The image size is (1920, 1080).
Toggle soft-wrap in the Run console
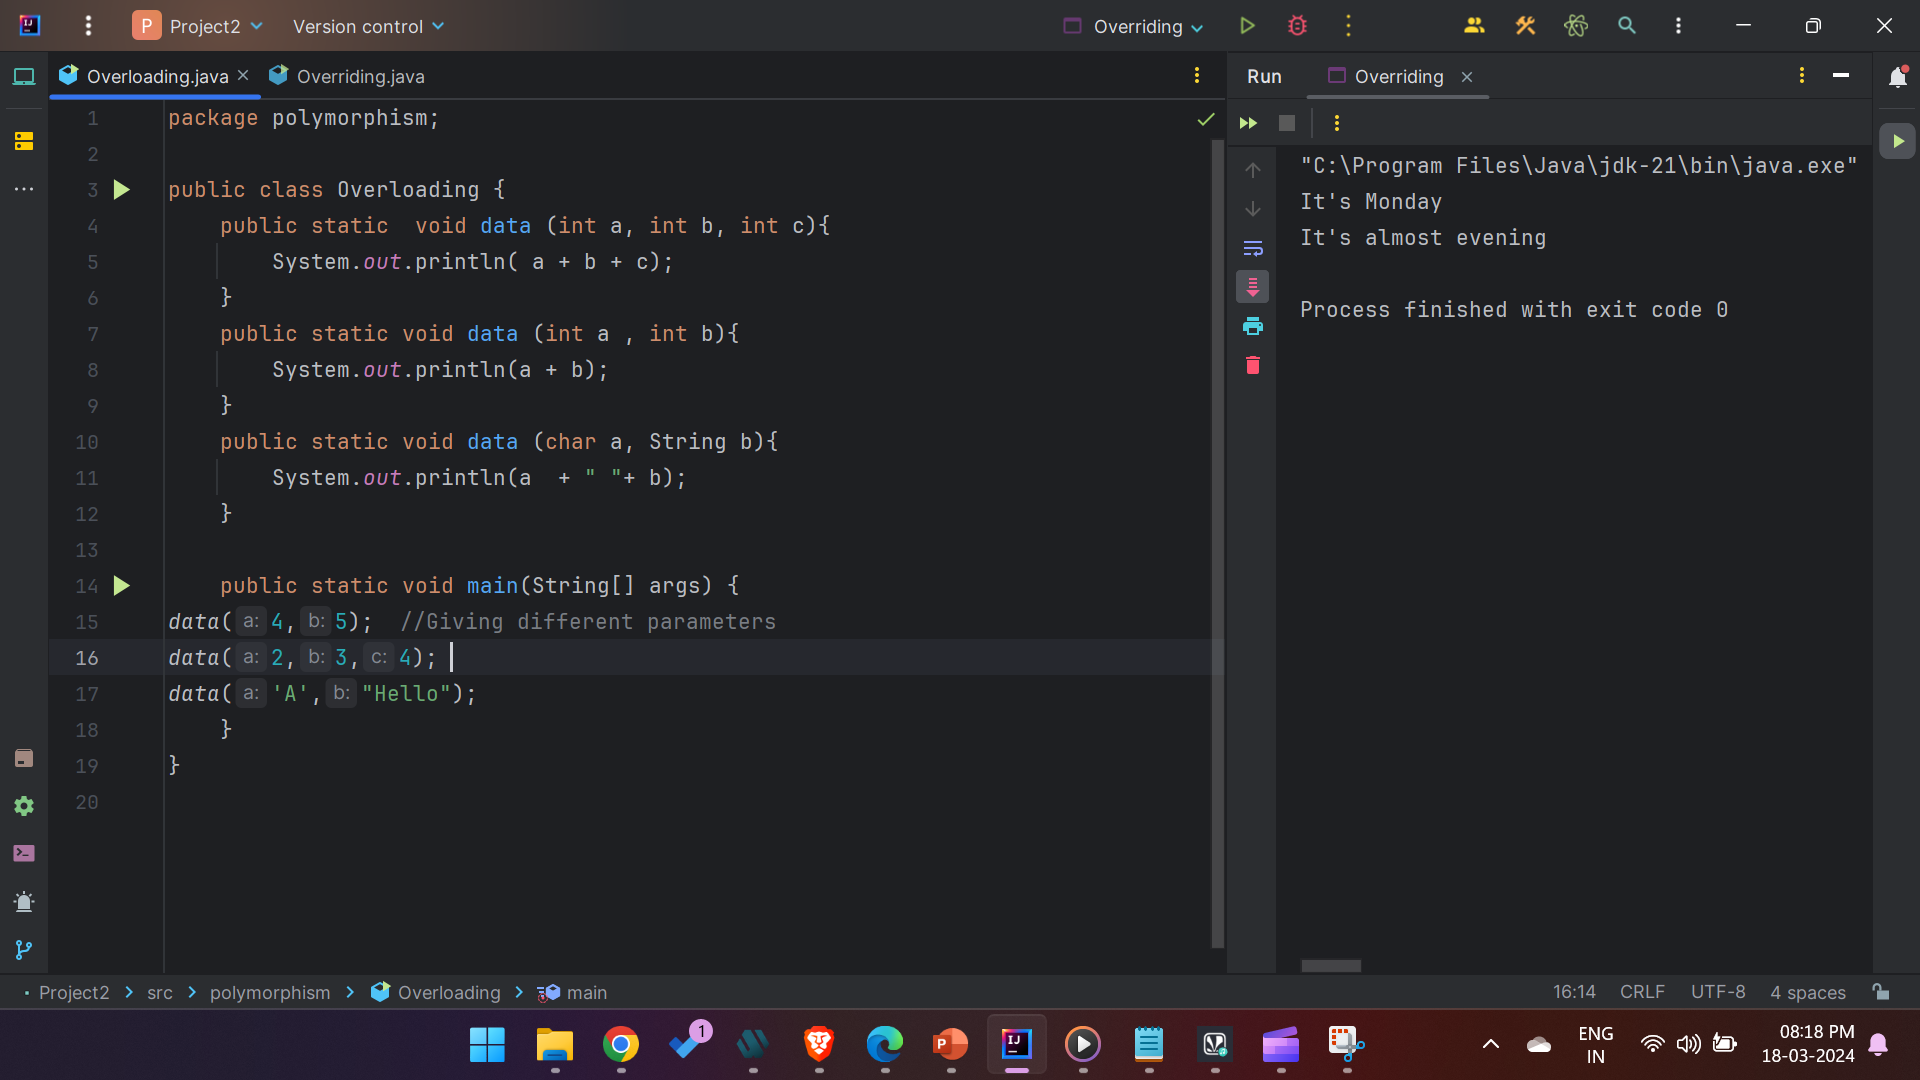tap(1253, 248)
